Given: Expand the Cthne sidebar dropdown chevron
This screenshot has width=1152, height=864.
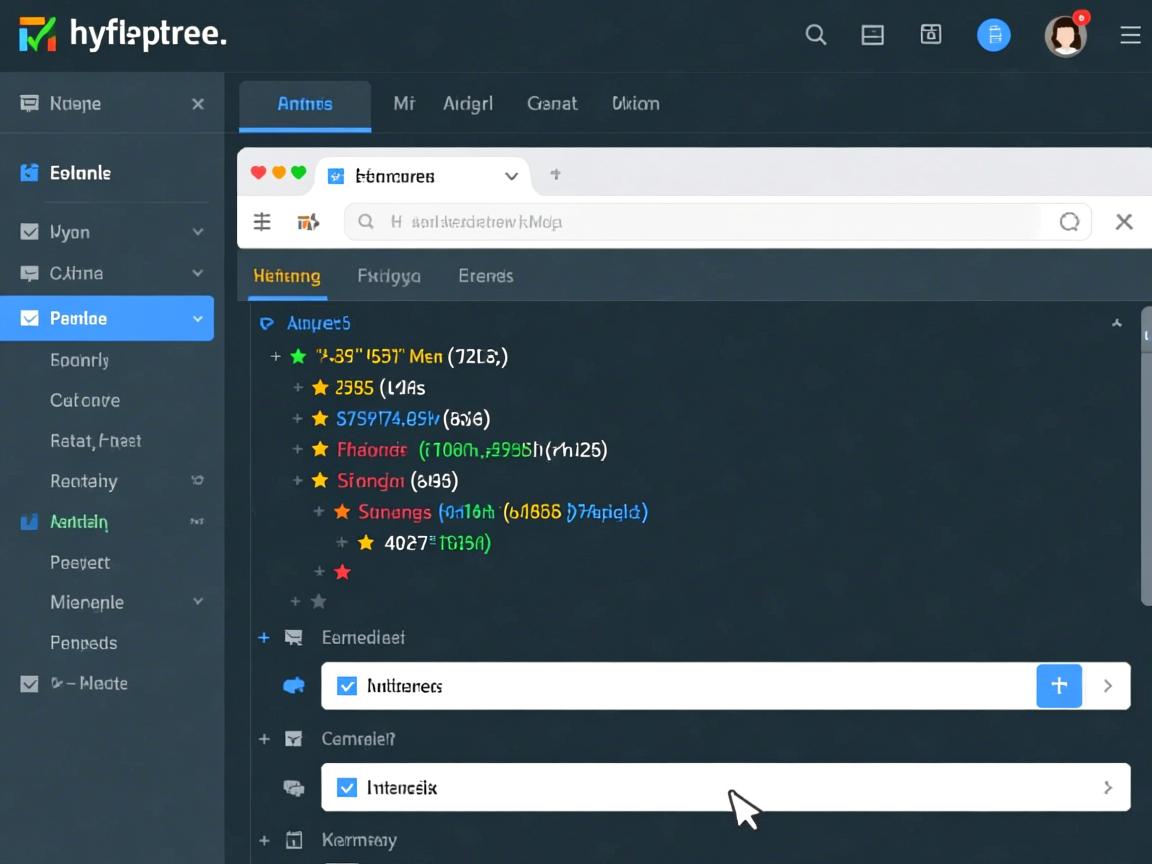Looking at the screenshot, I should click(198, 273).
